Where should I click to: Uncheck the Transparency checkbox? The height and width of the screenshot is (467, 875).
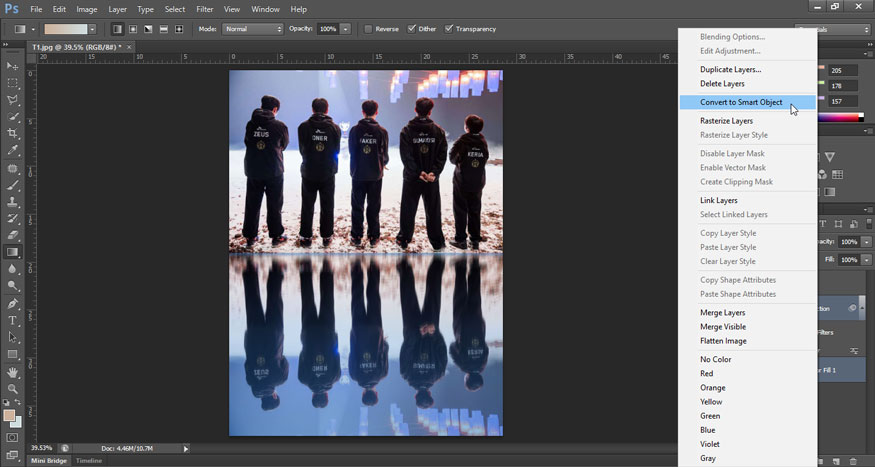click(449, 29)
